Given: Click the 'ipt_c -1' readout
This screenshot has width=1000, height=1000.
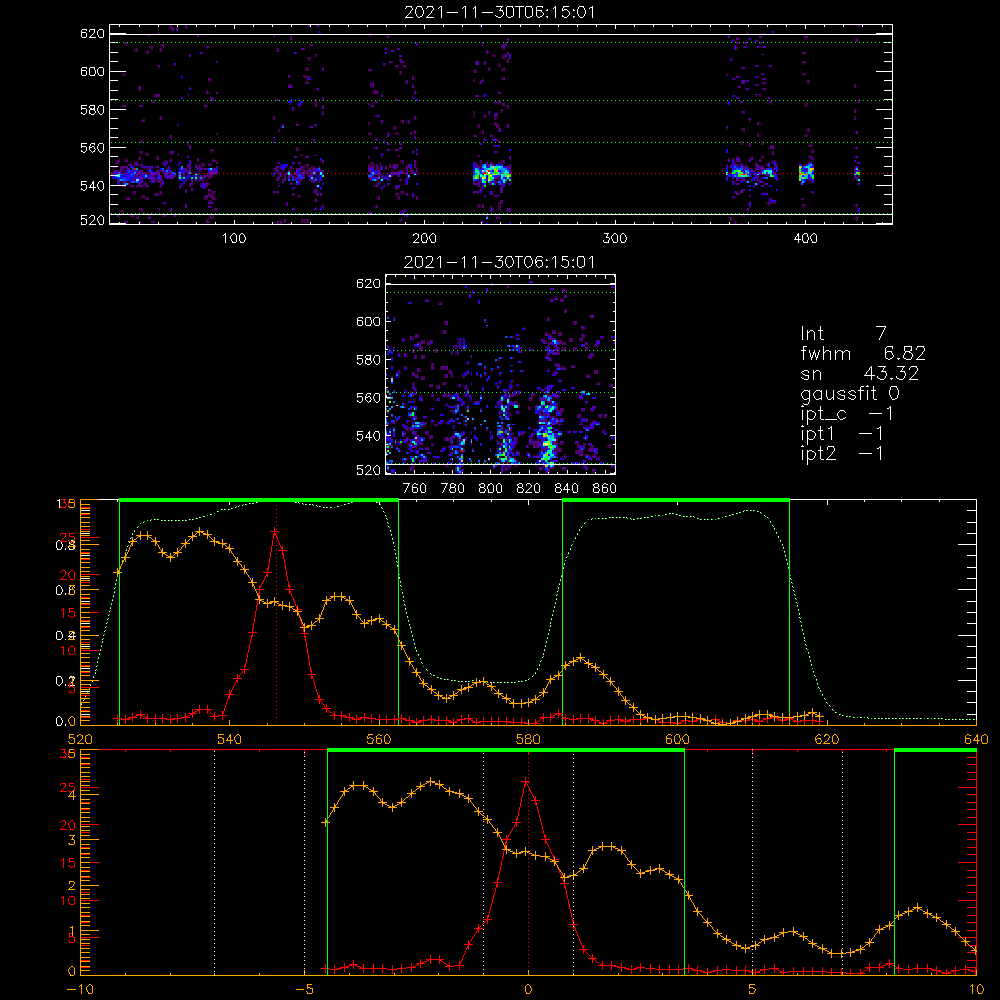Looking at the screenshot, I should pyautogui.click(x=847, y=414).
